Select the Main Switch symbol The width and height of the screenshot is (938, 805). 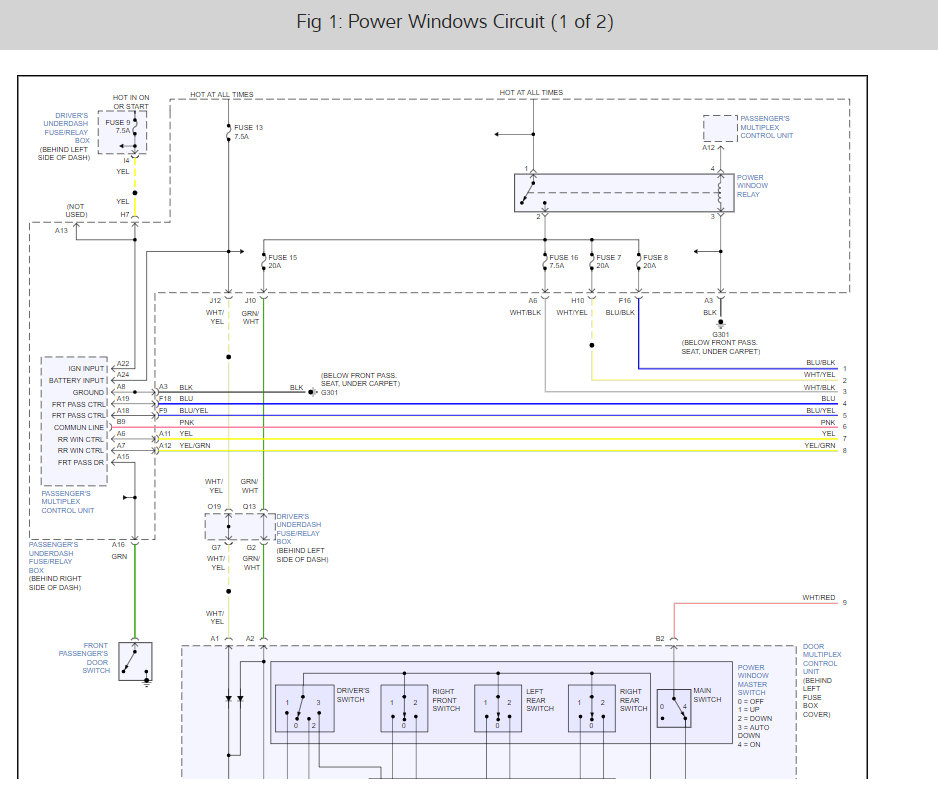click(x=673, y=707)
